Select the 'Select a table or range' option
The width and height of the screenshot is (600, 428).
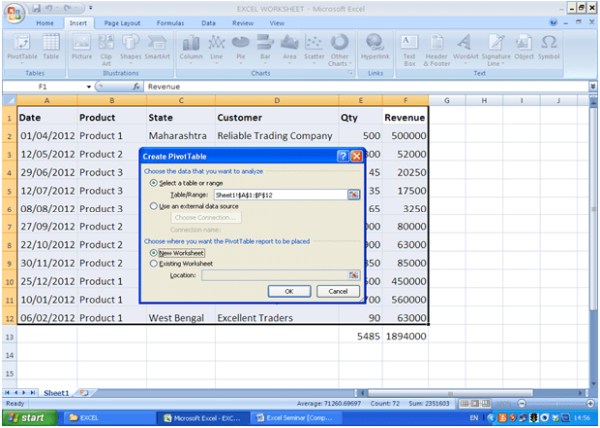(153, 183)
